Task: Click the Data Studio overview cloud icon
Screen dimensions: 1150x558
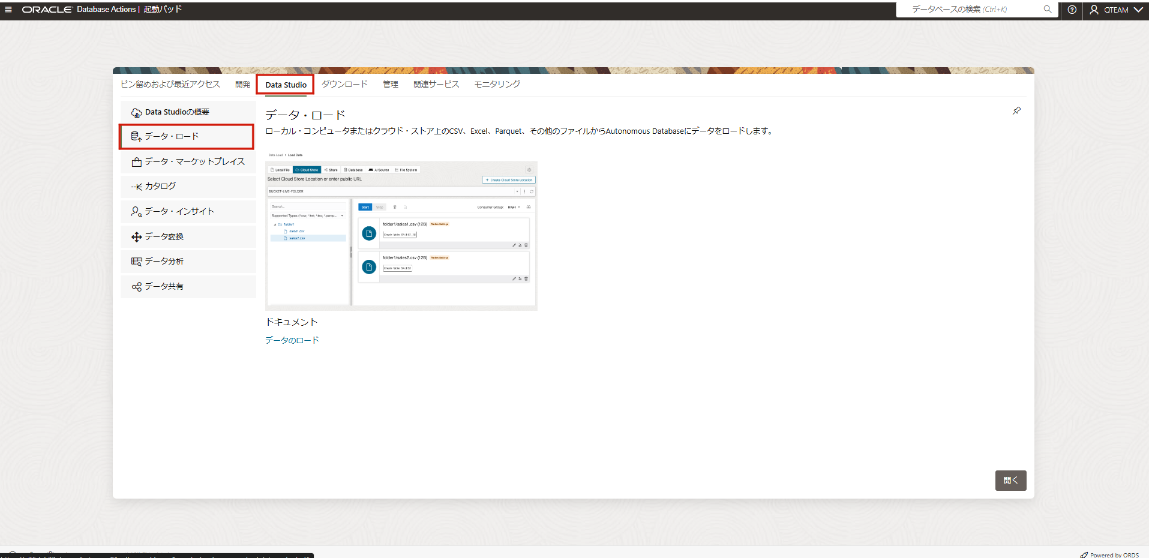Action: (x=136, y=112)
